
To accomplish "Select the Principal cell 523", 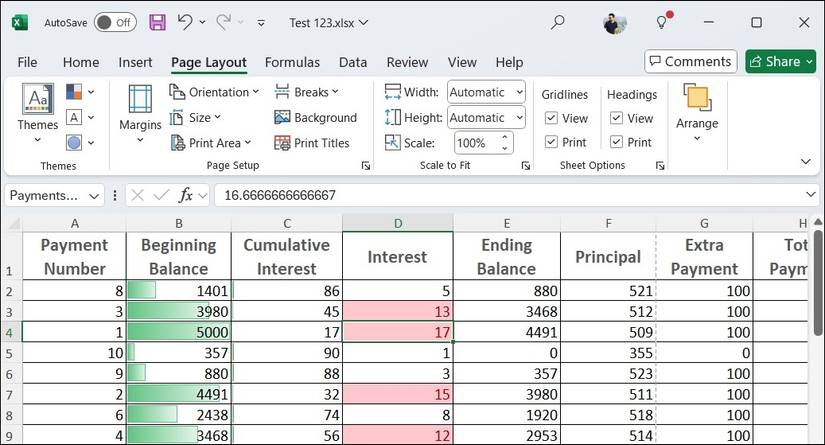I will pos(608,374).
